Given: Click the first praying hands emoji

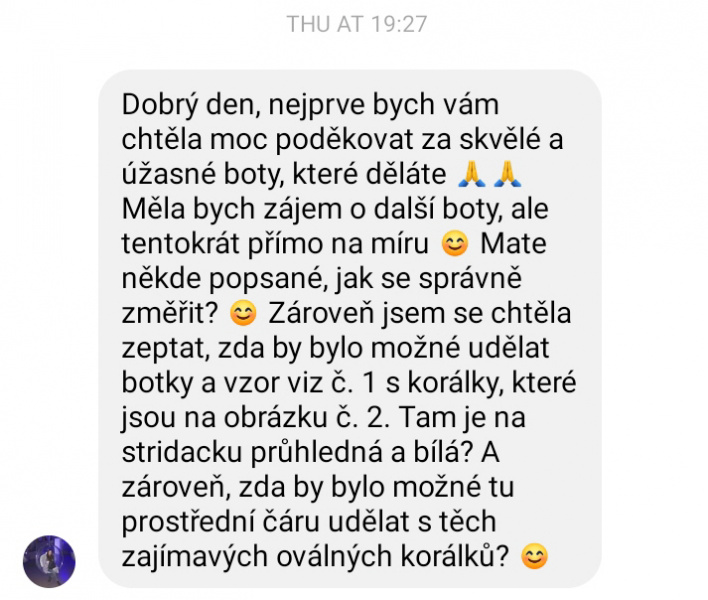Looking at the screenshot, I should tap(471, 174).
